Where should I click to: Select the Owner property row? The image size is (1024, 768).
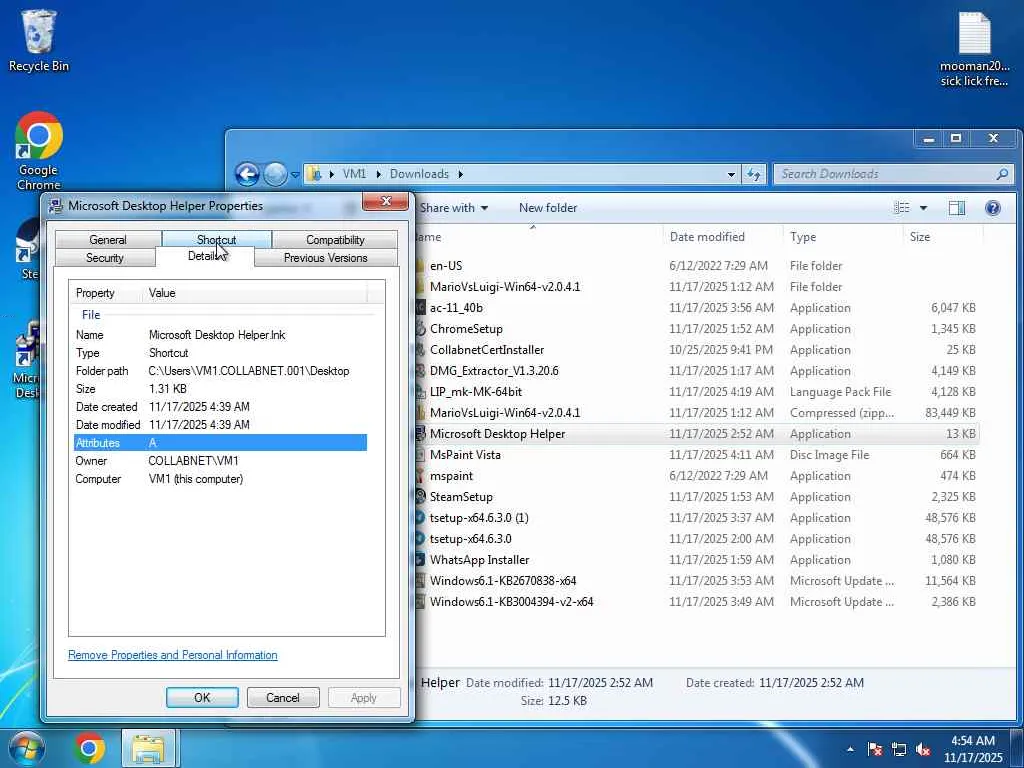click(220, 460)
